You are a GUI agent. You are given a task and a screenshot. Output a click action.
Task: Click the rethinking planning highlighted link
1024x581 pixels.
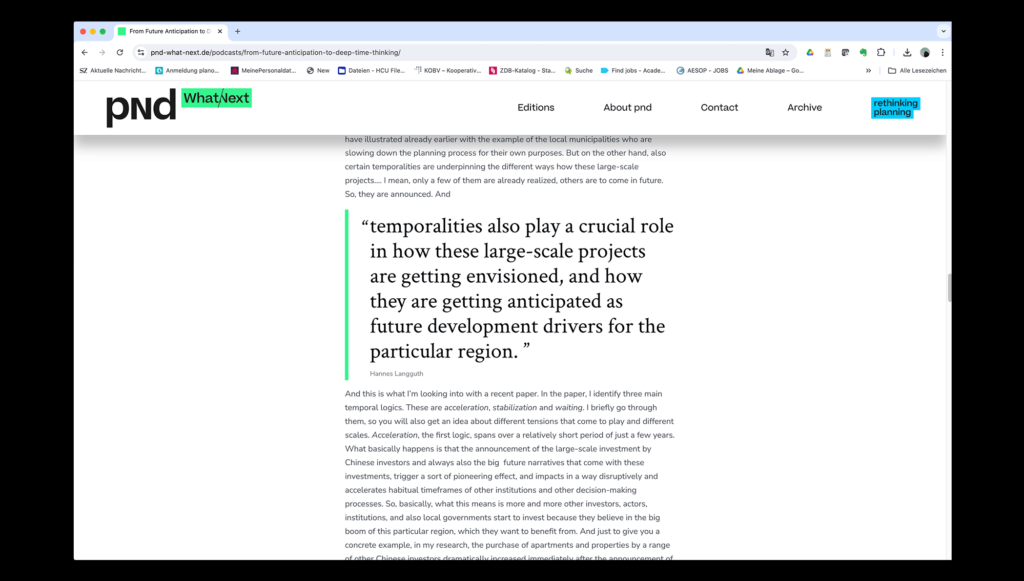point(894,107)
